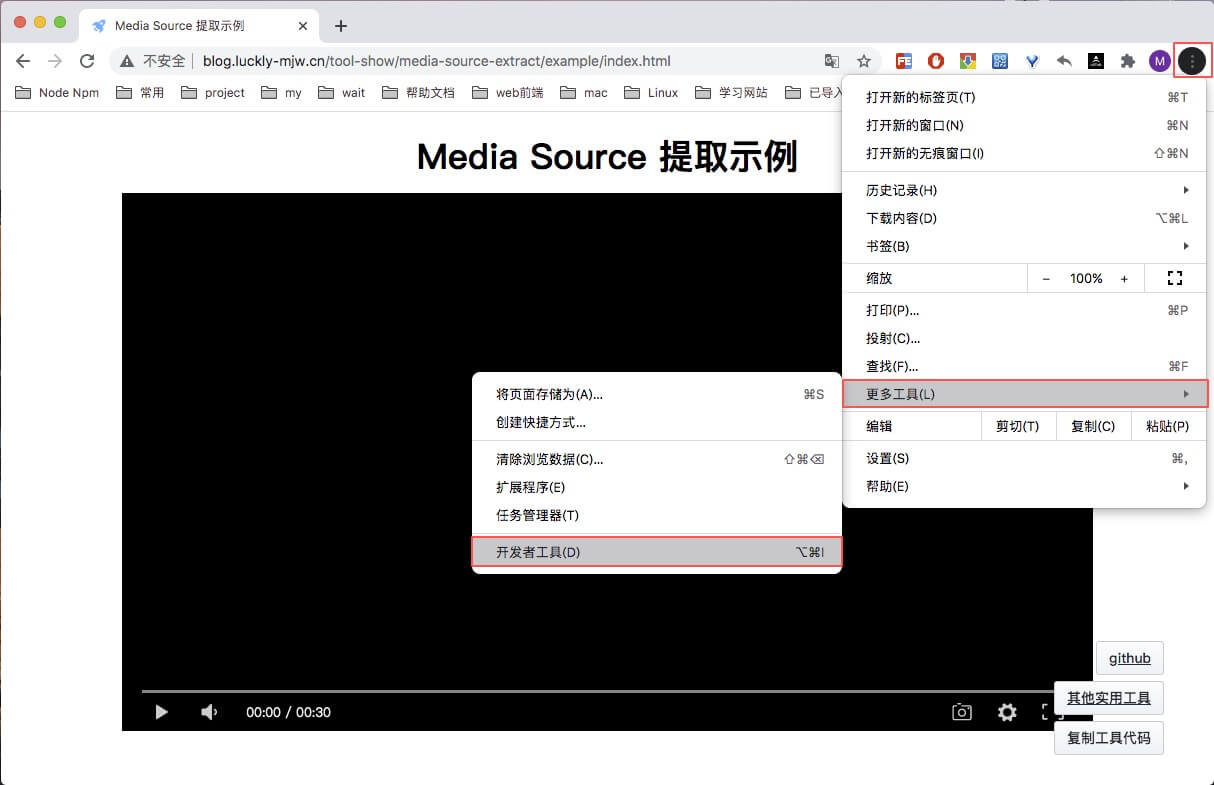Click the 100% zoom level value
The image size is (1214, 785).
[x=1086, y=279]
